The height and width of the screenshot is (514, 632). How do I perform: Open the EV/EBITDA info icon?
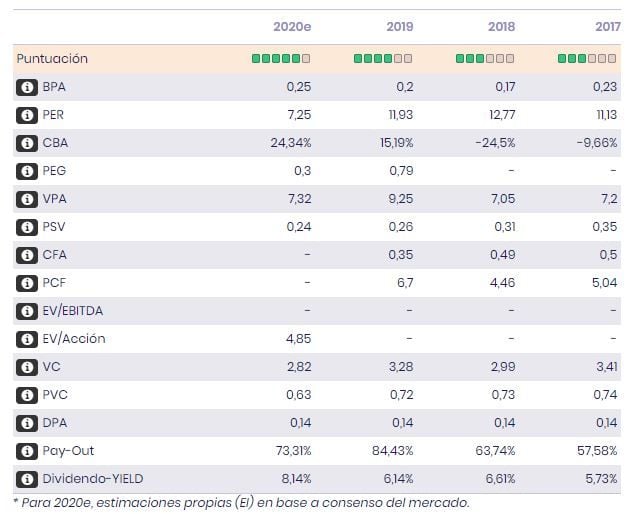pos(26,311)
